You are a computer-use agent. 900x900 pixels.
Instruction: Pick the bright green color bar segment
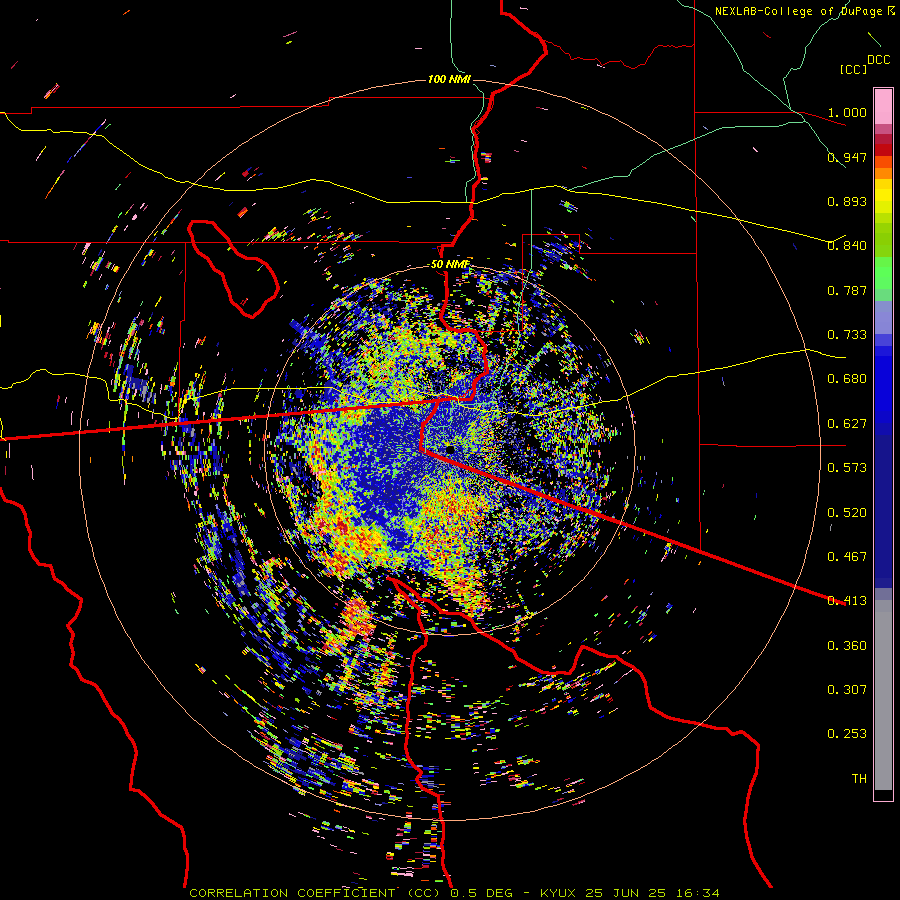coord(883,273)
